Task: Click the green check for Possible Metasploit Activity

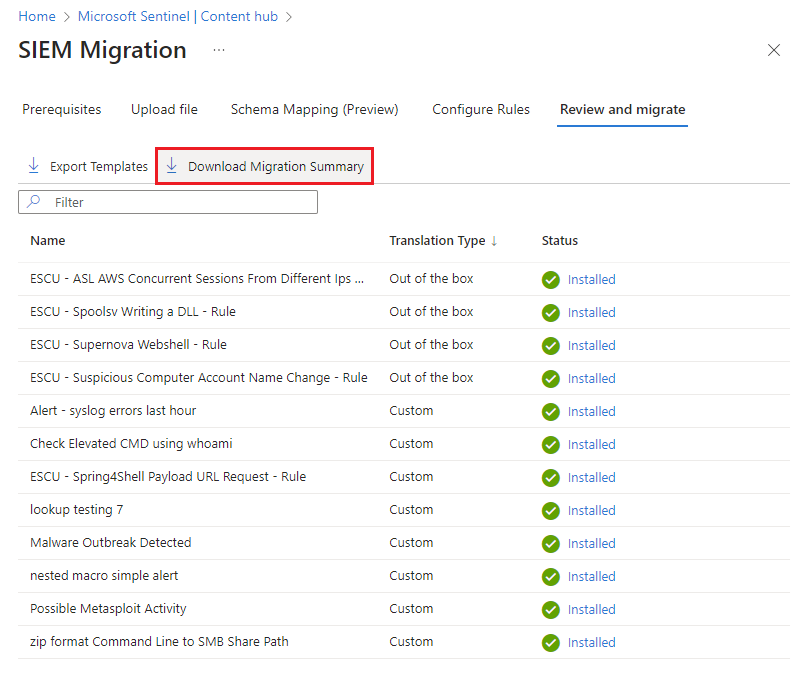Action: pos(551,610)
